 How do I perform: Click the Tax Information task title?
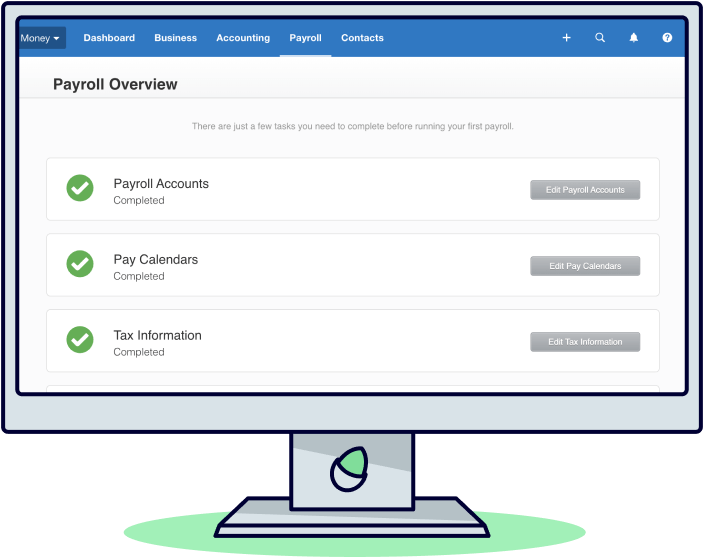click(157, 336)
